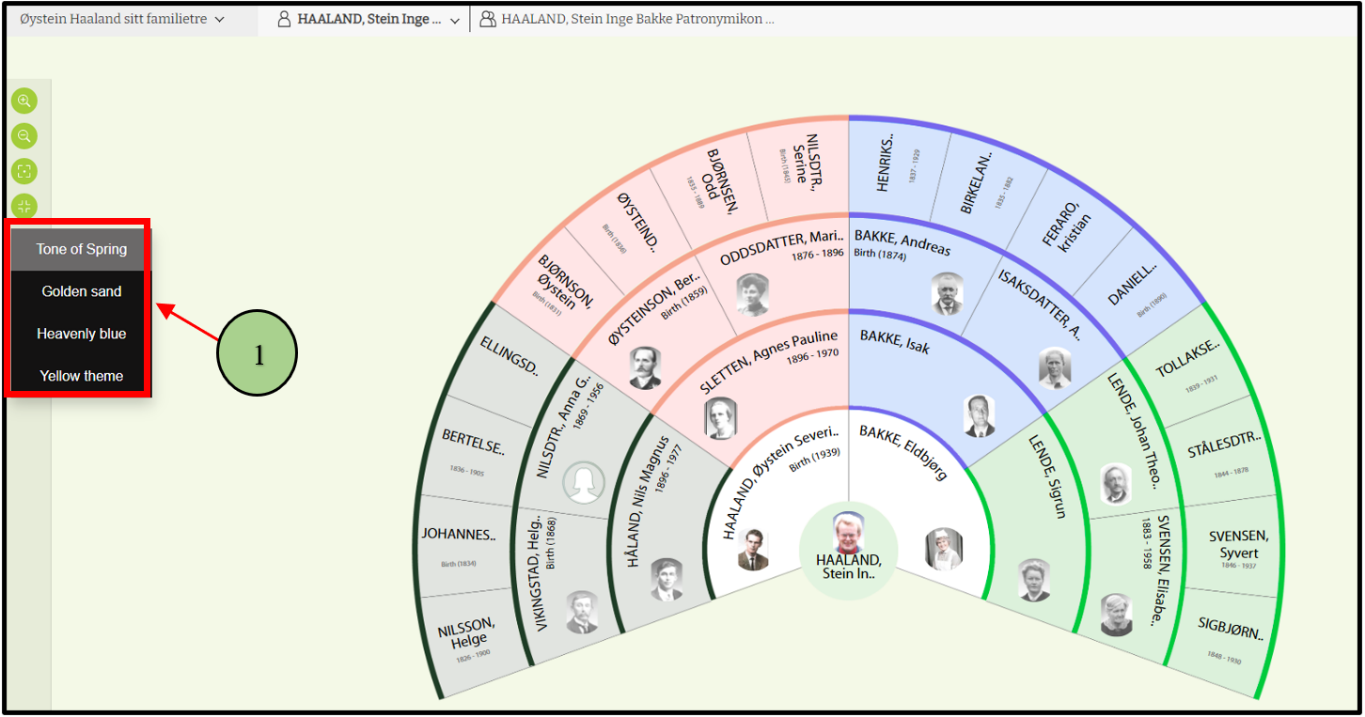Open the HAALAND, Stein Inge dropdown arrow

[455, 20]
